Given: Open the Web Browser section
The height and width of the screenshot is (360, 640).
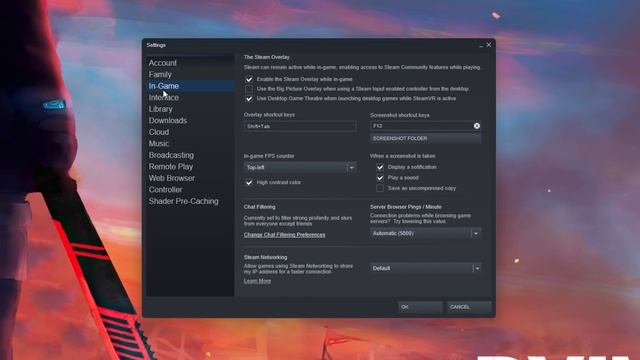Looking at the screenshot, I should coord(171,178).
